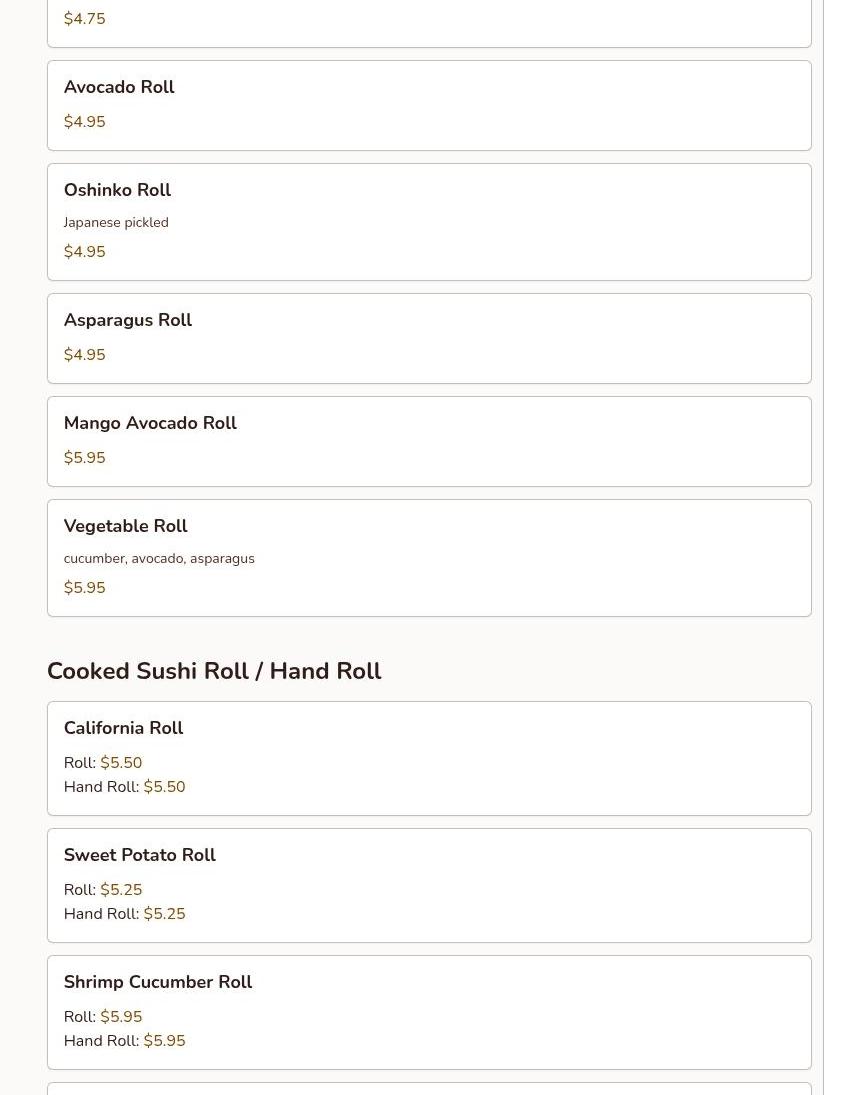Choose the California Roll item title
The width and height of the screenshot is (844, 1095).
pos(124,728)
